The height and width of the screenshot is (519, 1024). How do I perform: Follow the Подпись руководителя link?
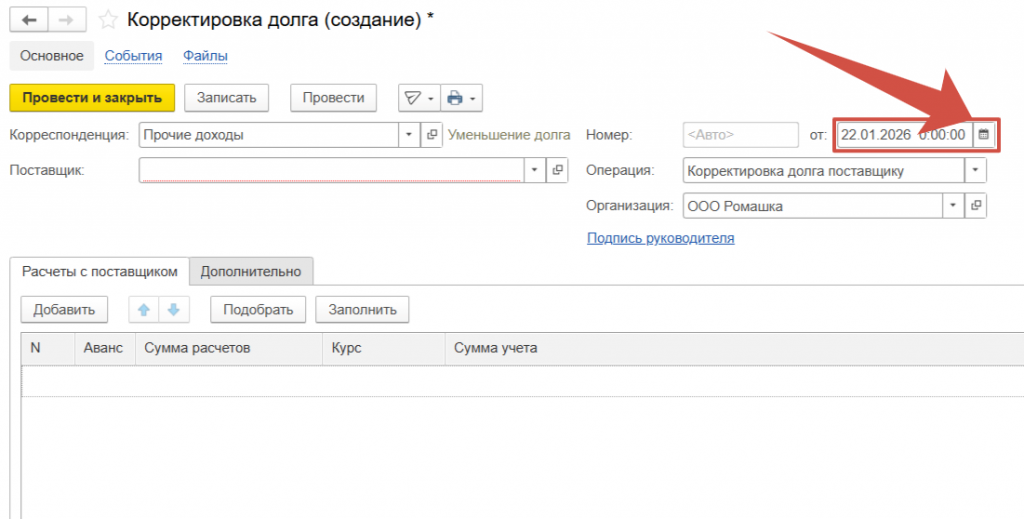[660, 238]
